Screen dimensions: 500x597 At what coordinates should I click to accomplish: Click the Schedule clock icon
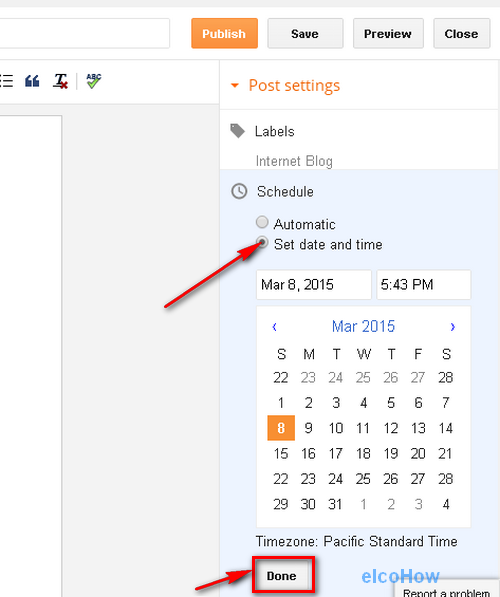(x=239, y=191)
